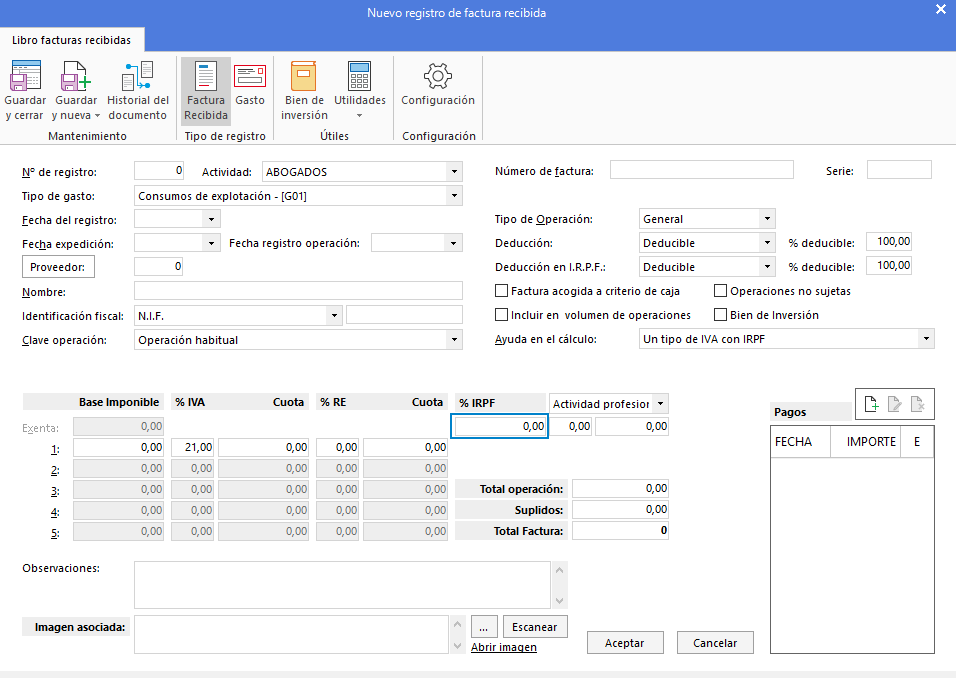Delete the selected payment in Pagos
The width and height of the screenshot is (956, 678).
pyautogui.click(x=918, y=404)
